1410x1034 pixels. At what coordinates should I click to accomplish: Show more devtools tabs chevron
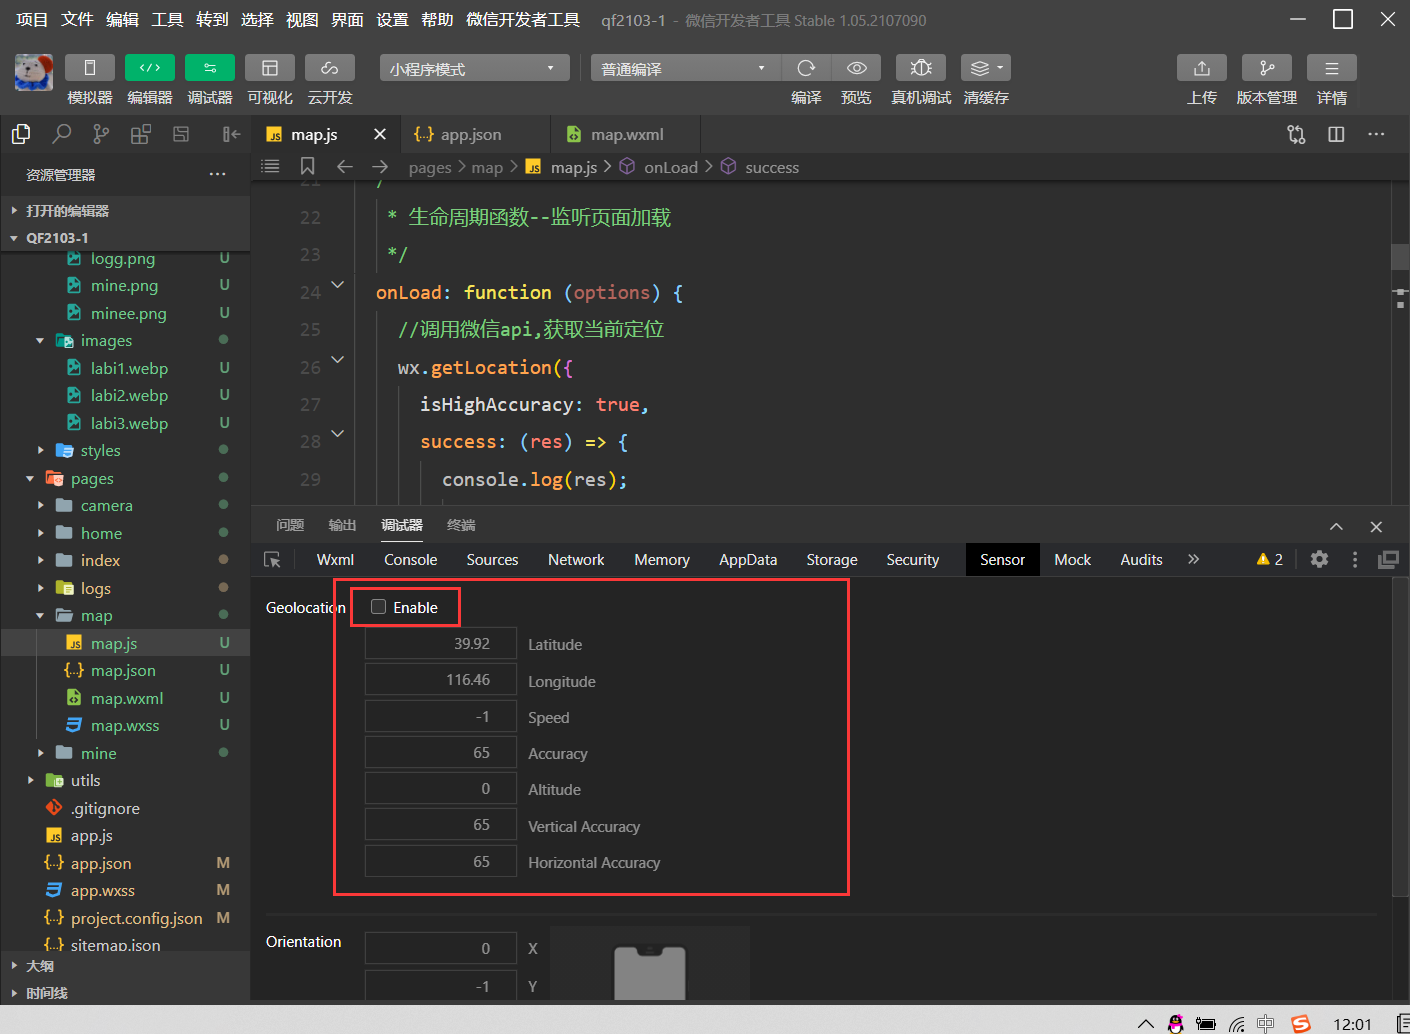click(1193, 559)
